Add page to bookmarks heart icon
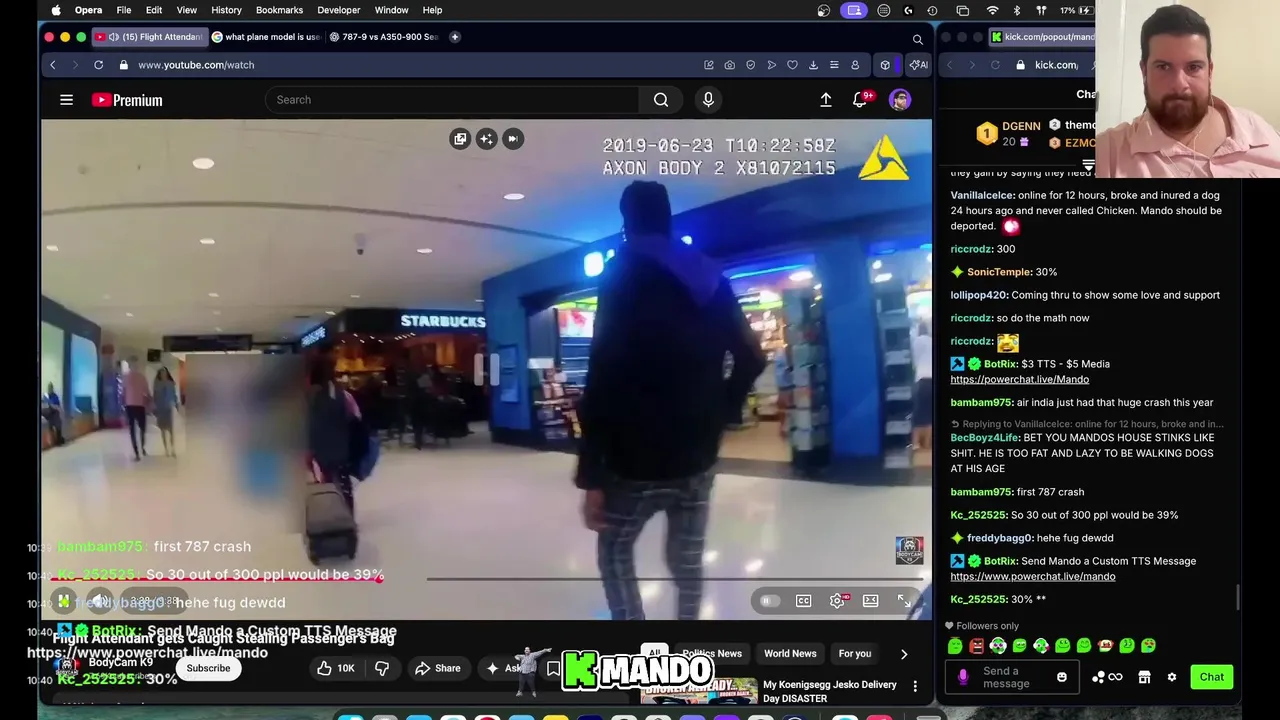The height and width of the screenshot is (720, 1280). 792,65
